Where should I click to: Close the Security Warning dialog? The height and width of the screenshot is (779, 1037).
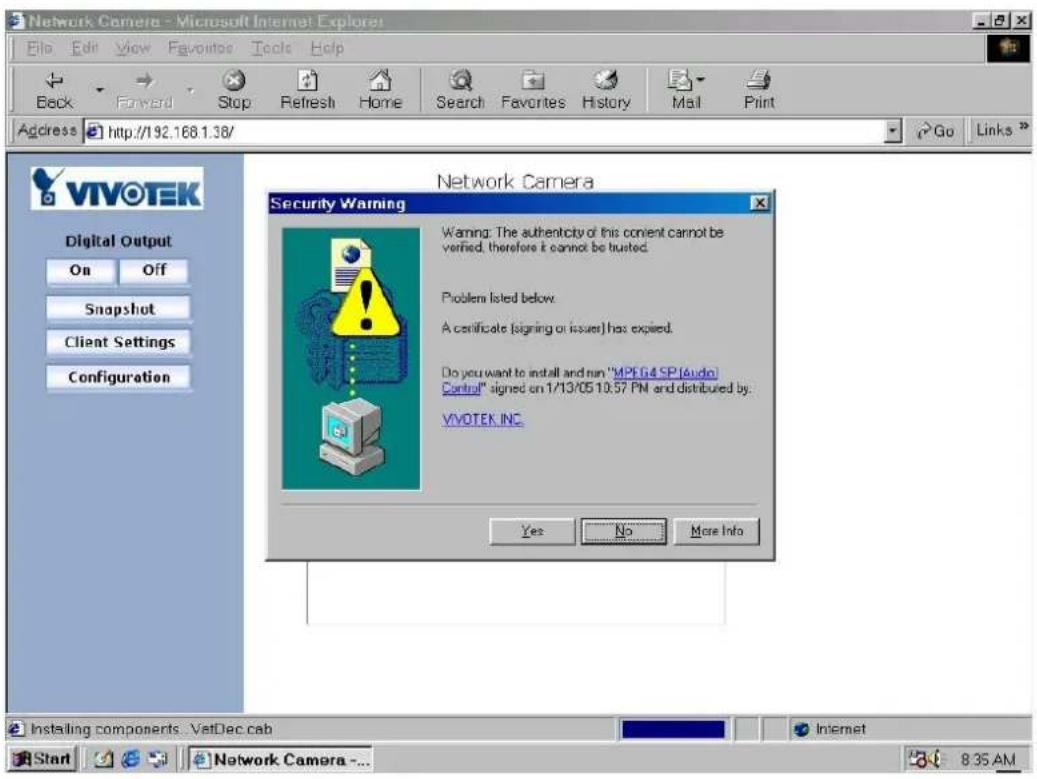760,203
